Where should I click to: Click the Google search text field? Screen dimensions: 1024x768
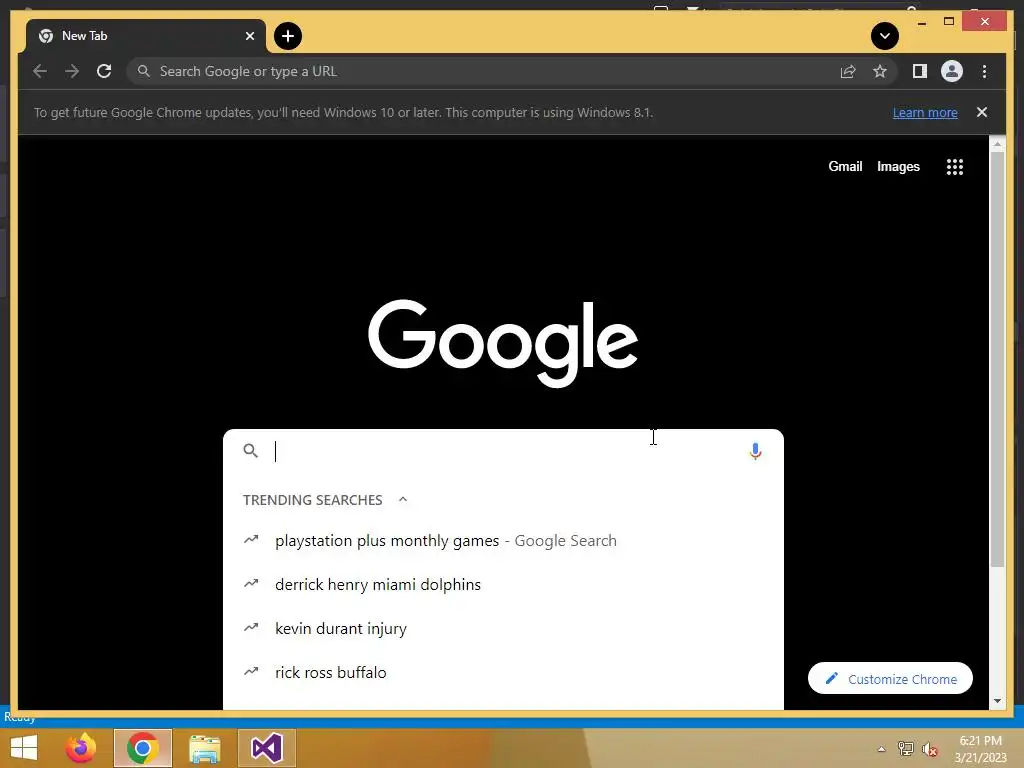click(x=503, y=451)
